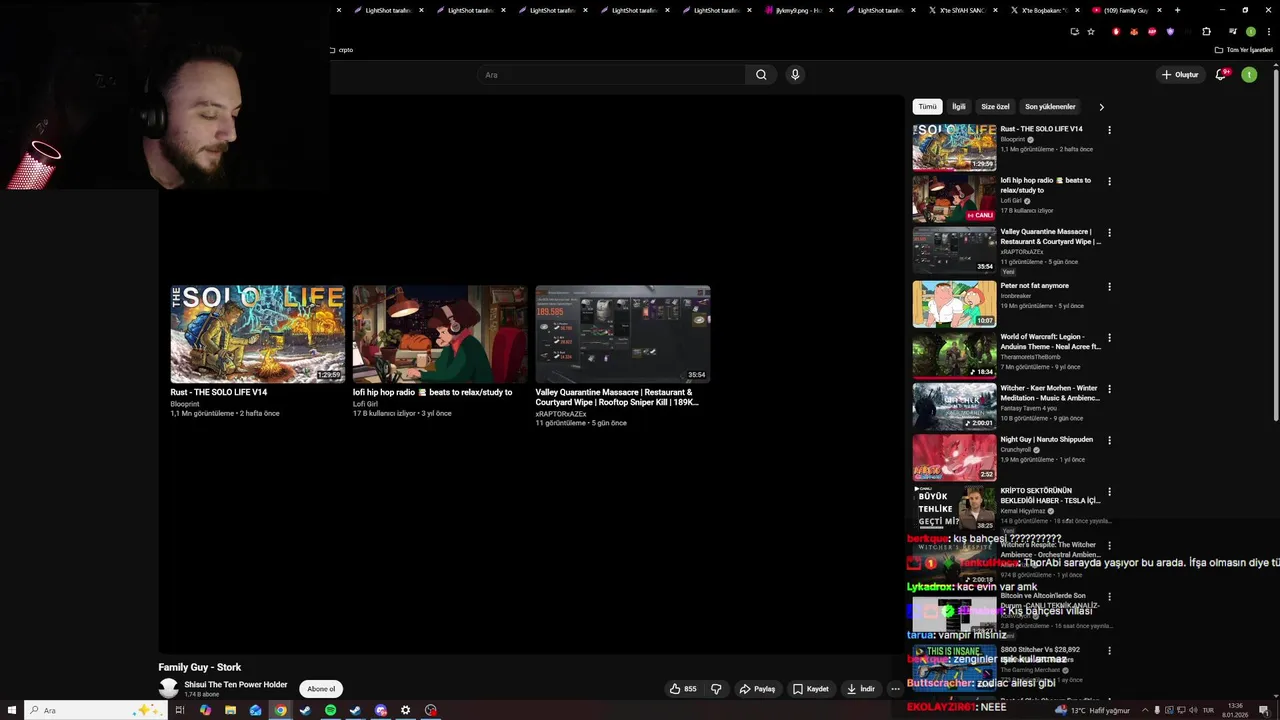
Task: Activate voice search microphone icon
Action: [795, 75]
